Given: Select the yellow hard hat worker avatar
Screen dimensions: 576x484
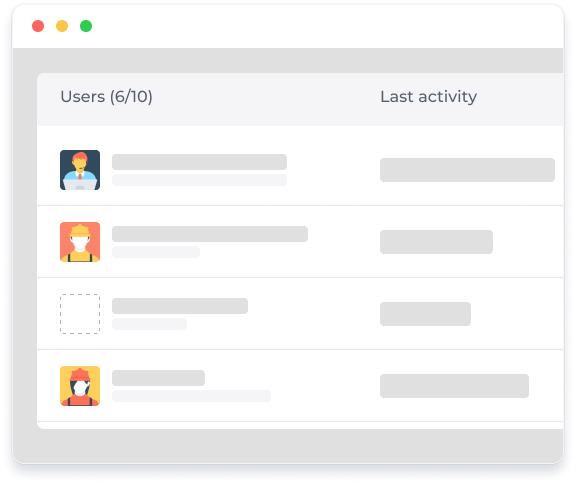Looking at the screenshot, I should 80,242.
